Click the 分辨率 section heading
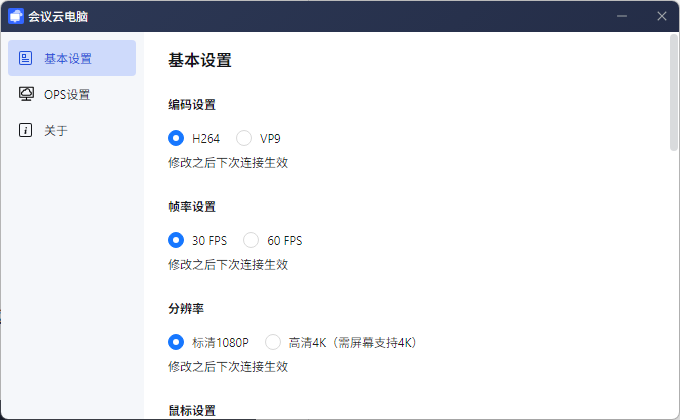The height and width of the screenshot is (420, 680). coord(186,309)
